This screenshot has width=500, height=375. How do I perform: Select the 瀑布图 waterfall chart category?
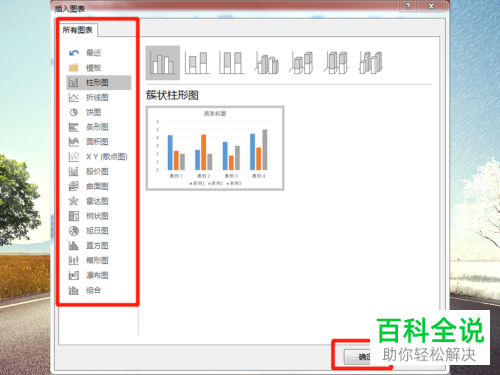point(99,275)
